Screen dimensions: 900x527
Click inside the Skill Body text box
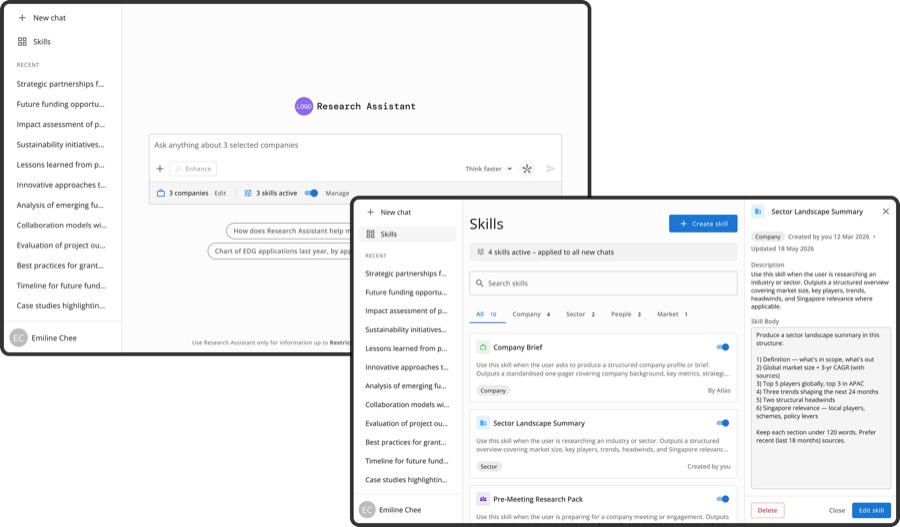coord(821,408)
